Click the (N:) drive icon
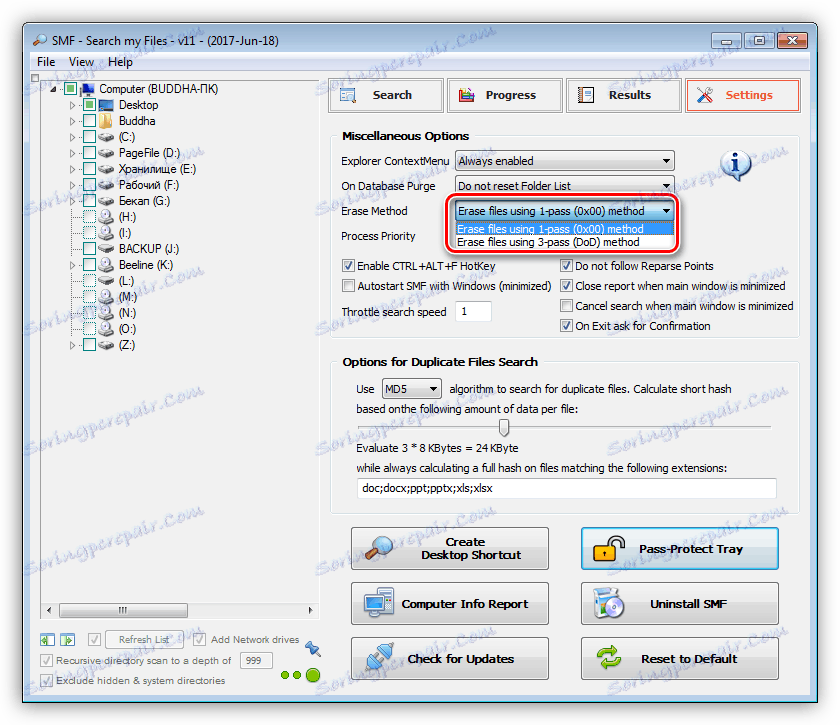Image resolution: width=840 pixels, height=725 pixels. click(106, 313)
